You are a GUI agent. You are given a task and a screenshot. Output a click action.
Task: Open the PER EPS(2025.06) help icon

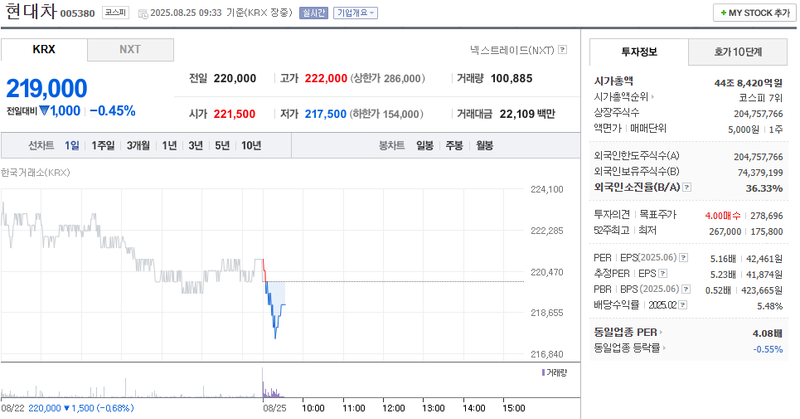coord(684,258)
